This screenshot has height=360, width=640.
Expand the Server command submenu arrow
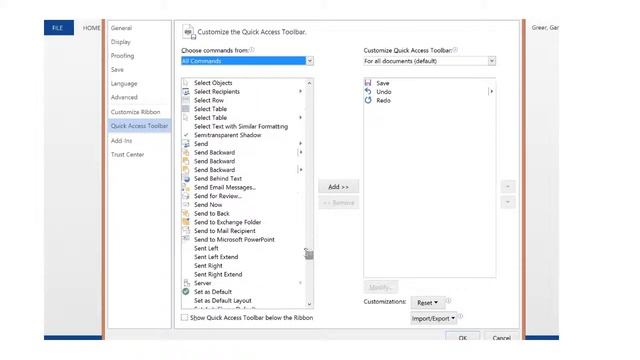pyautogui.click(x=300, y=283)
